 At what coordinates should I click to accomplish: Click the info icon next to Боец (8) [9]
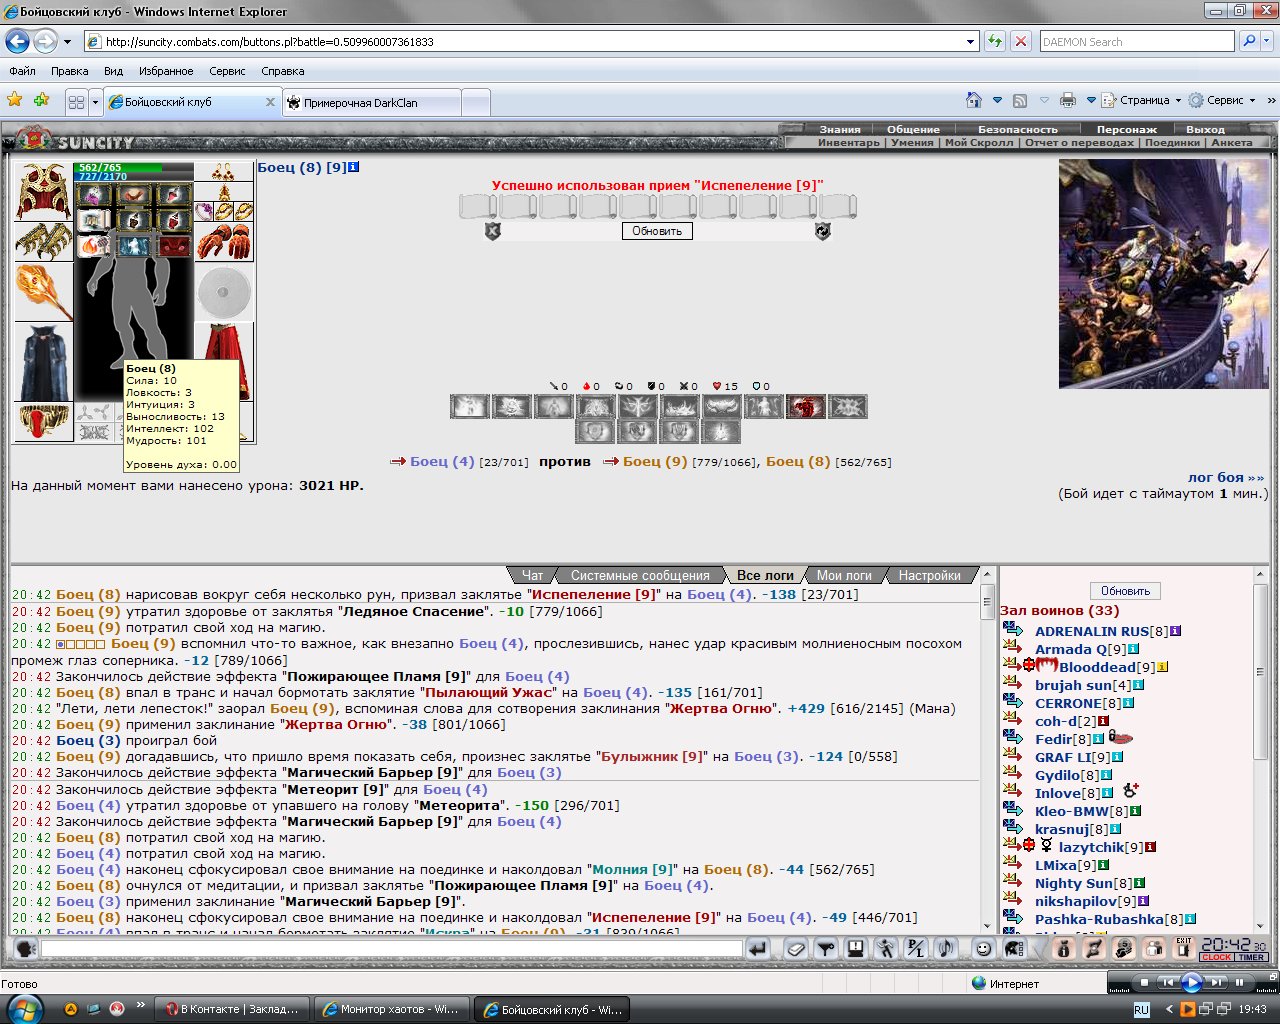click(x=353, y=167)
